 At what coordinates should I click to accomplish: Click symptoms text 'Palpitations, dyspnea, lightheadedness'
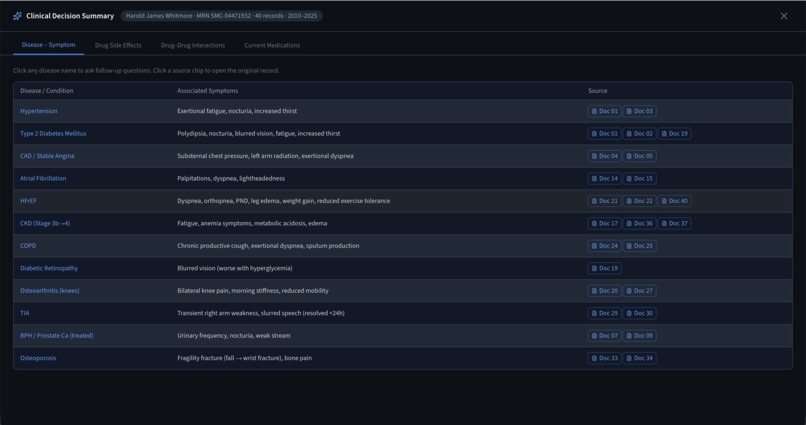(231, 178)
